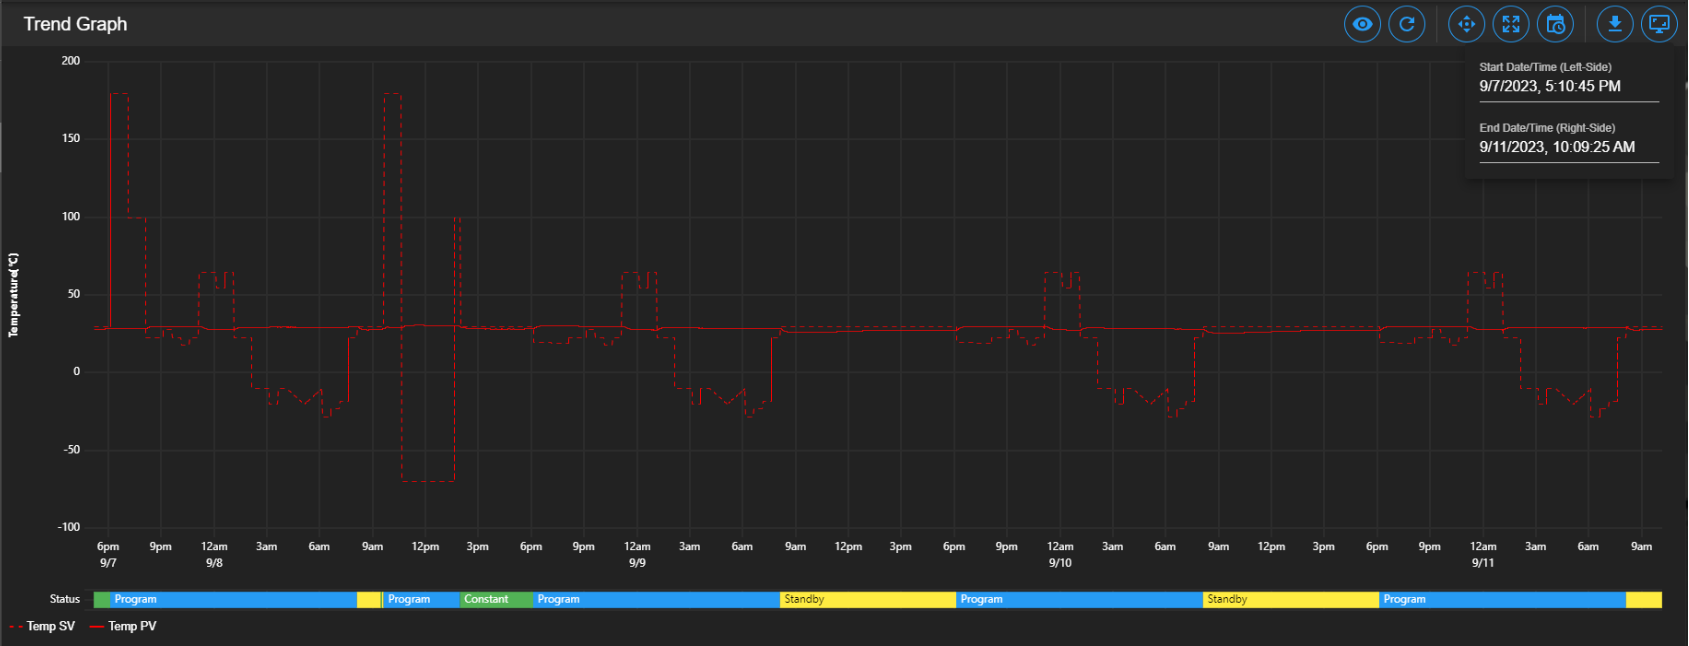Open the calendar-with-clock date range icon
The width and height of the screenshot is (1689, 646).
(x=1555, y=24)
